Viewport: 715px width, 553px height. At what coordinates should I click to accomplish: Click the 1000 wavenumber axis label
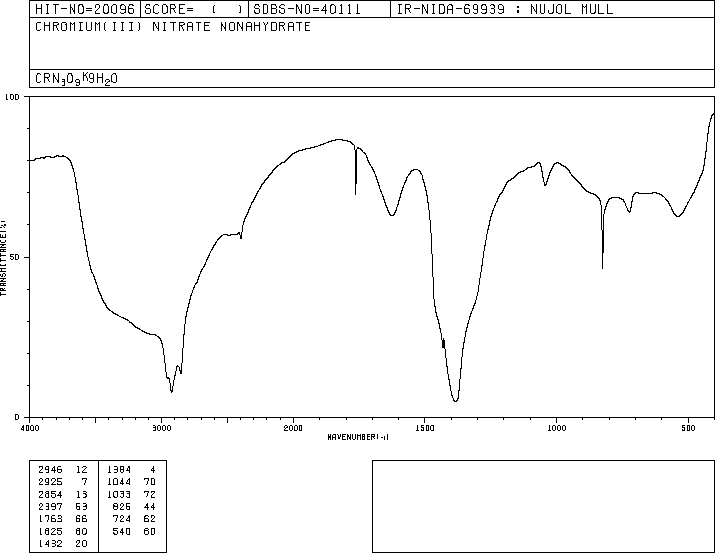click(556, 428)
